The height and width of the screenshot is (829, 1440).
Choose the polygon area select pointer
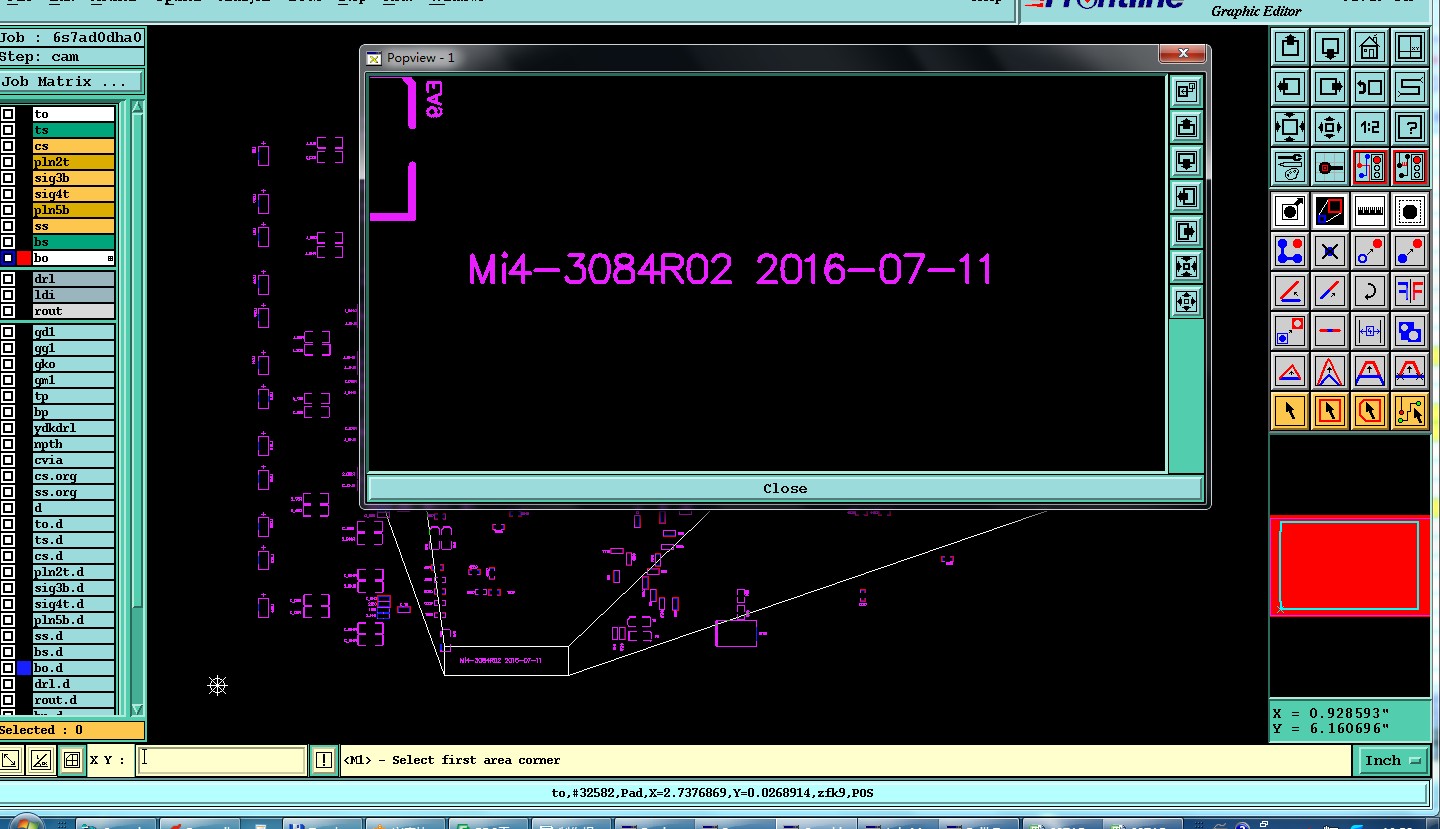click(1370, 411)
